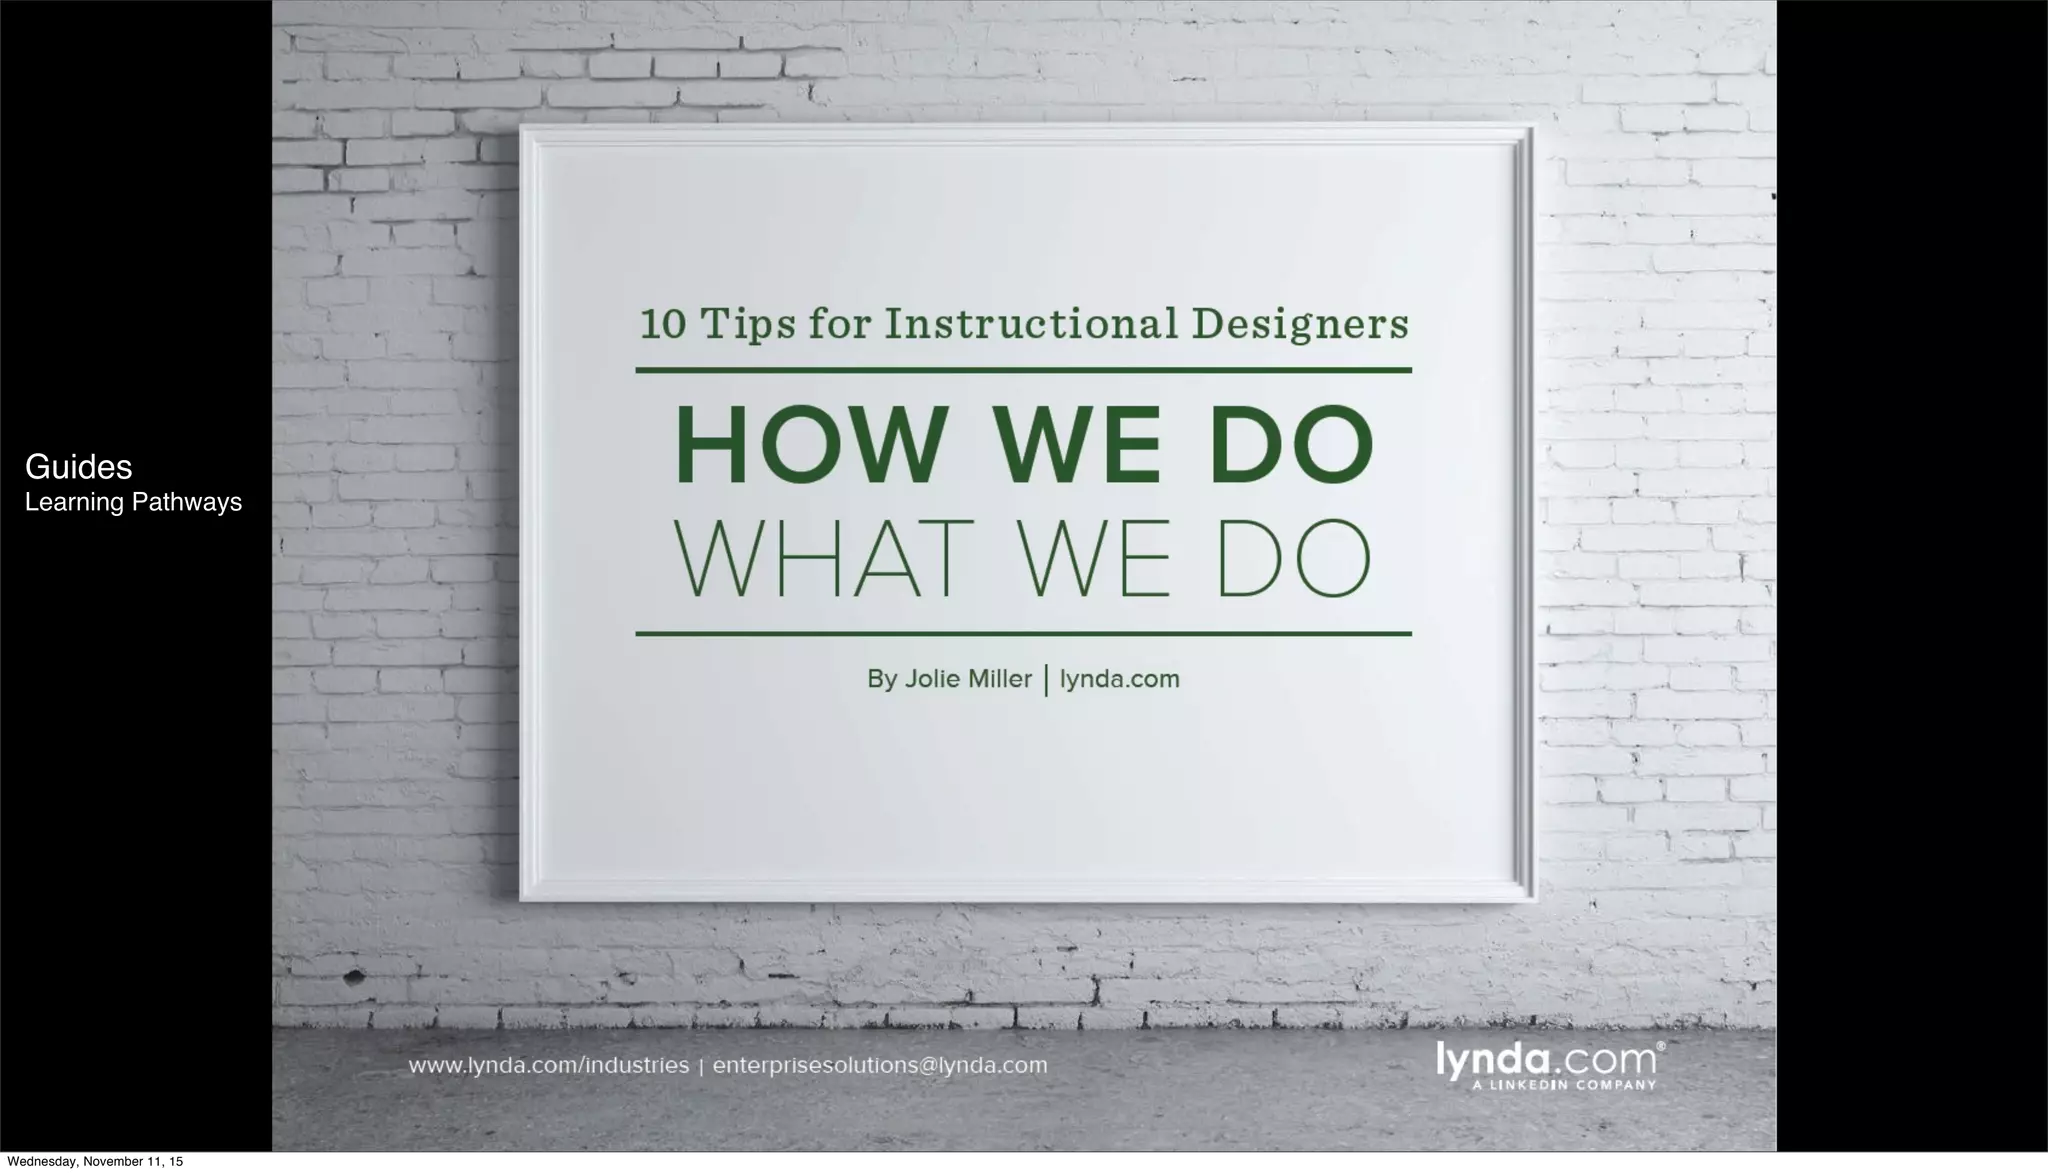Click the pipe separator between URL and email
The width and height of the screenshot is (2048, 1173).
pos(701,1066)
